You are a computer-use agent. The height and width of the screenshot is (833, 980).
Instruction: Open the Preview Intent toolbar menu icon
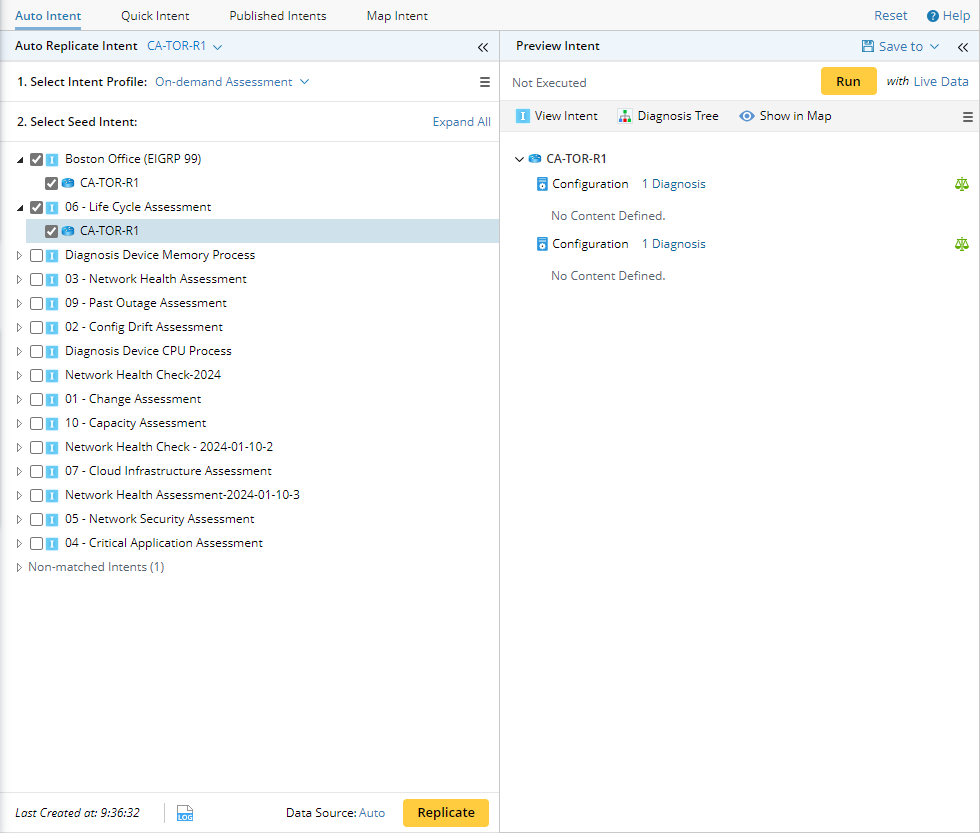(x=967, y=117)
